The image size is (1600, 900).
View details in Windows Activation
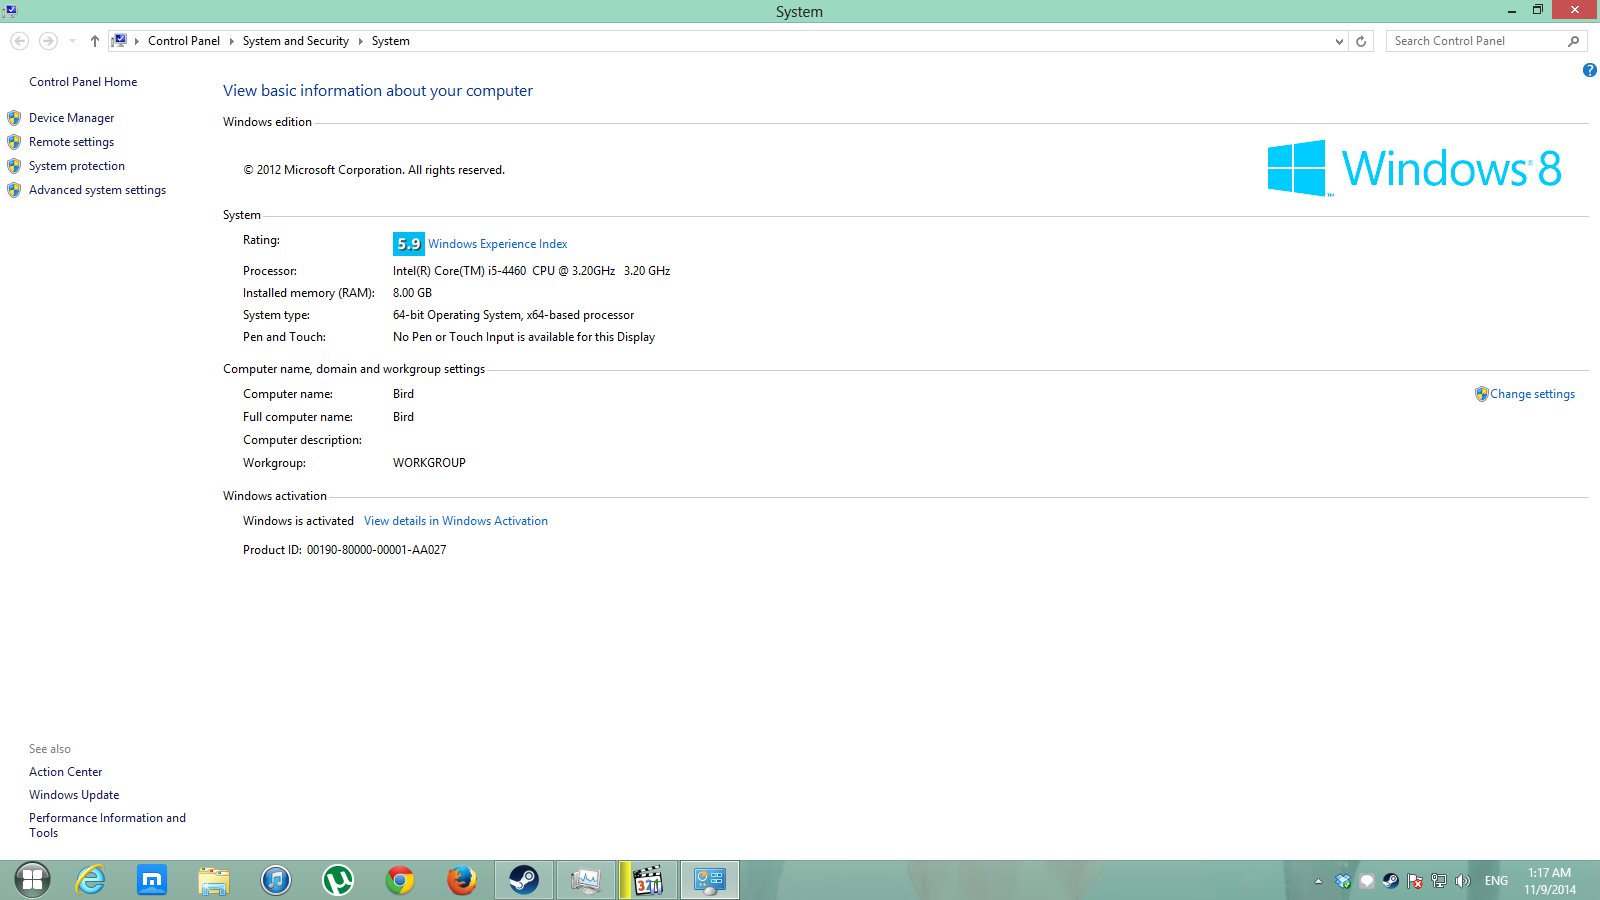(456, 521)
